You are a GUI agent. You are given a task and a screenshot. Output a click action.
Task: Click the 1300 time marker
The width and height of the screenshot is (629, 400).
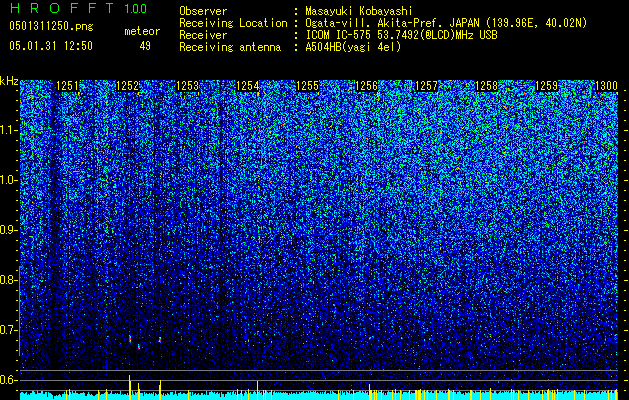tap(606, 86)
